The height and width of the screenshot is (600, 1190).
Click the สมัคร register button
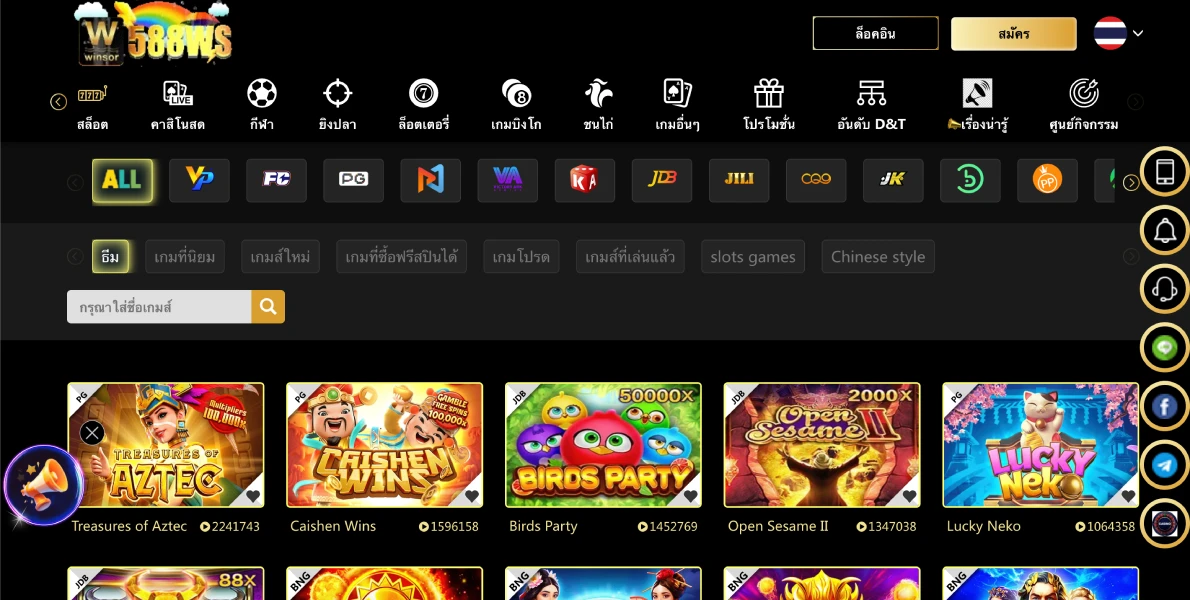coord(1013,33)
